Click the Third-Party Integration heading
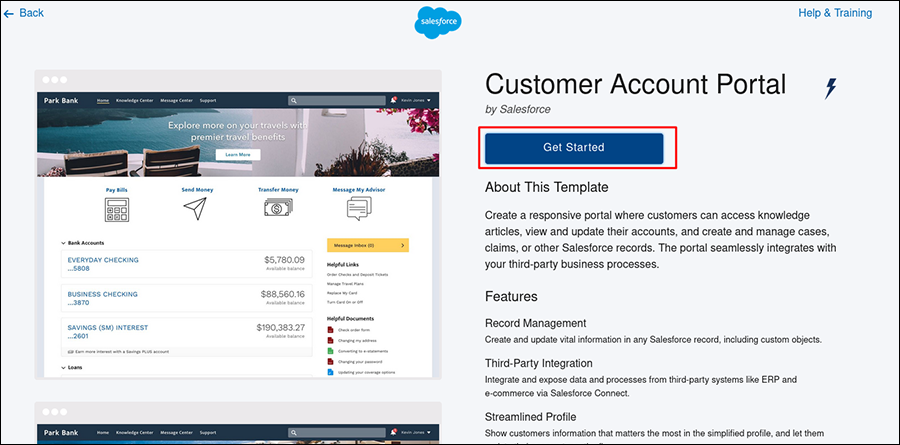 pyautogui.click(x=538, y=363)
